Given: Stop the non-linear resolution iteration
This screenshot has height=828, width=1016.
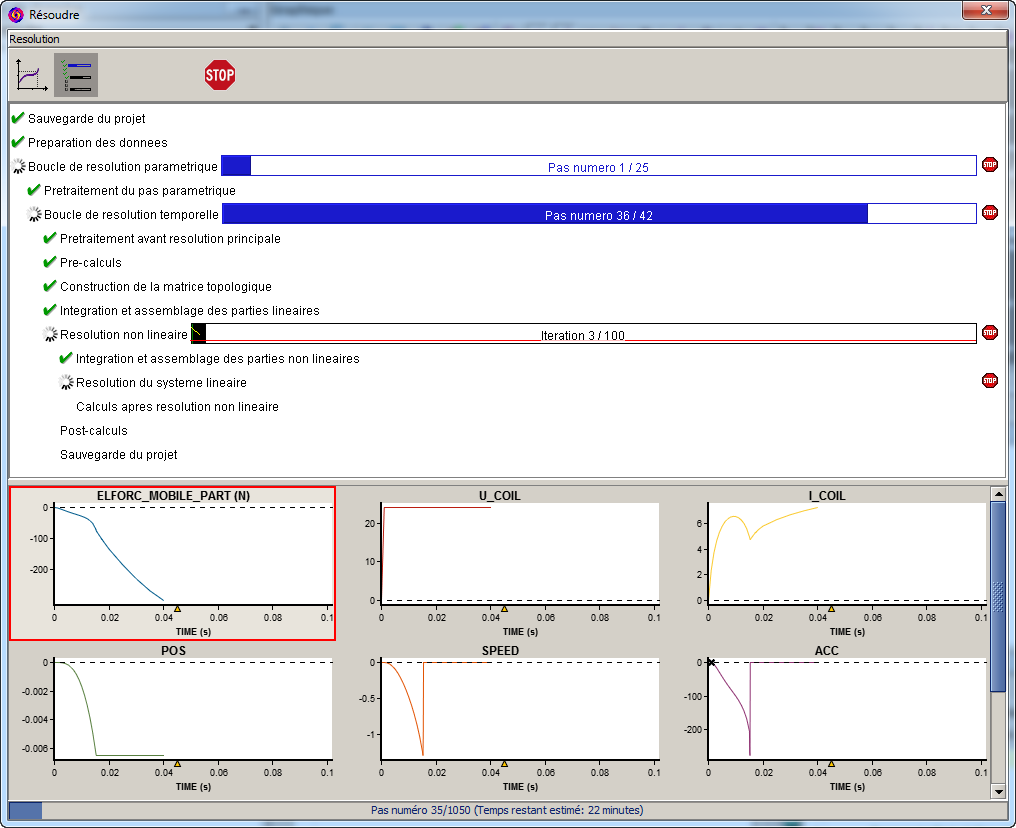Looking at the screenshot, I should point(989,333).
